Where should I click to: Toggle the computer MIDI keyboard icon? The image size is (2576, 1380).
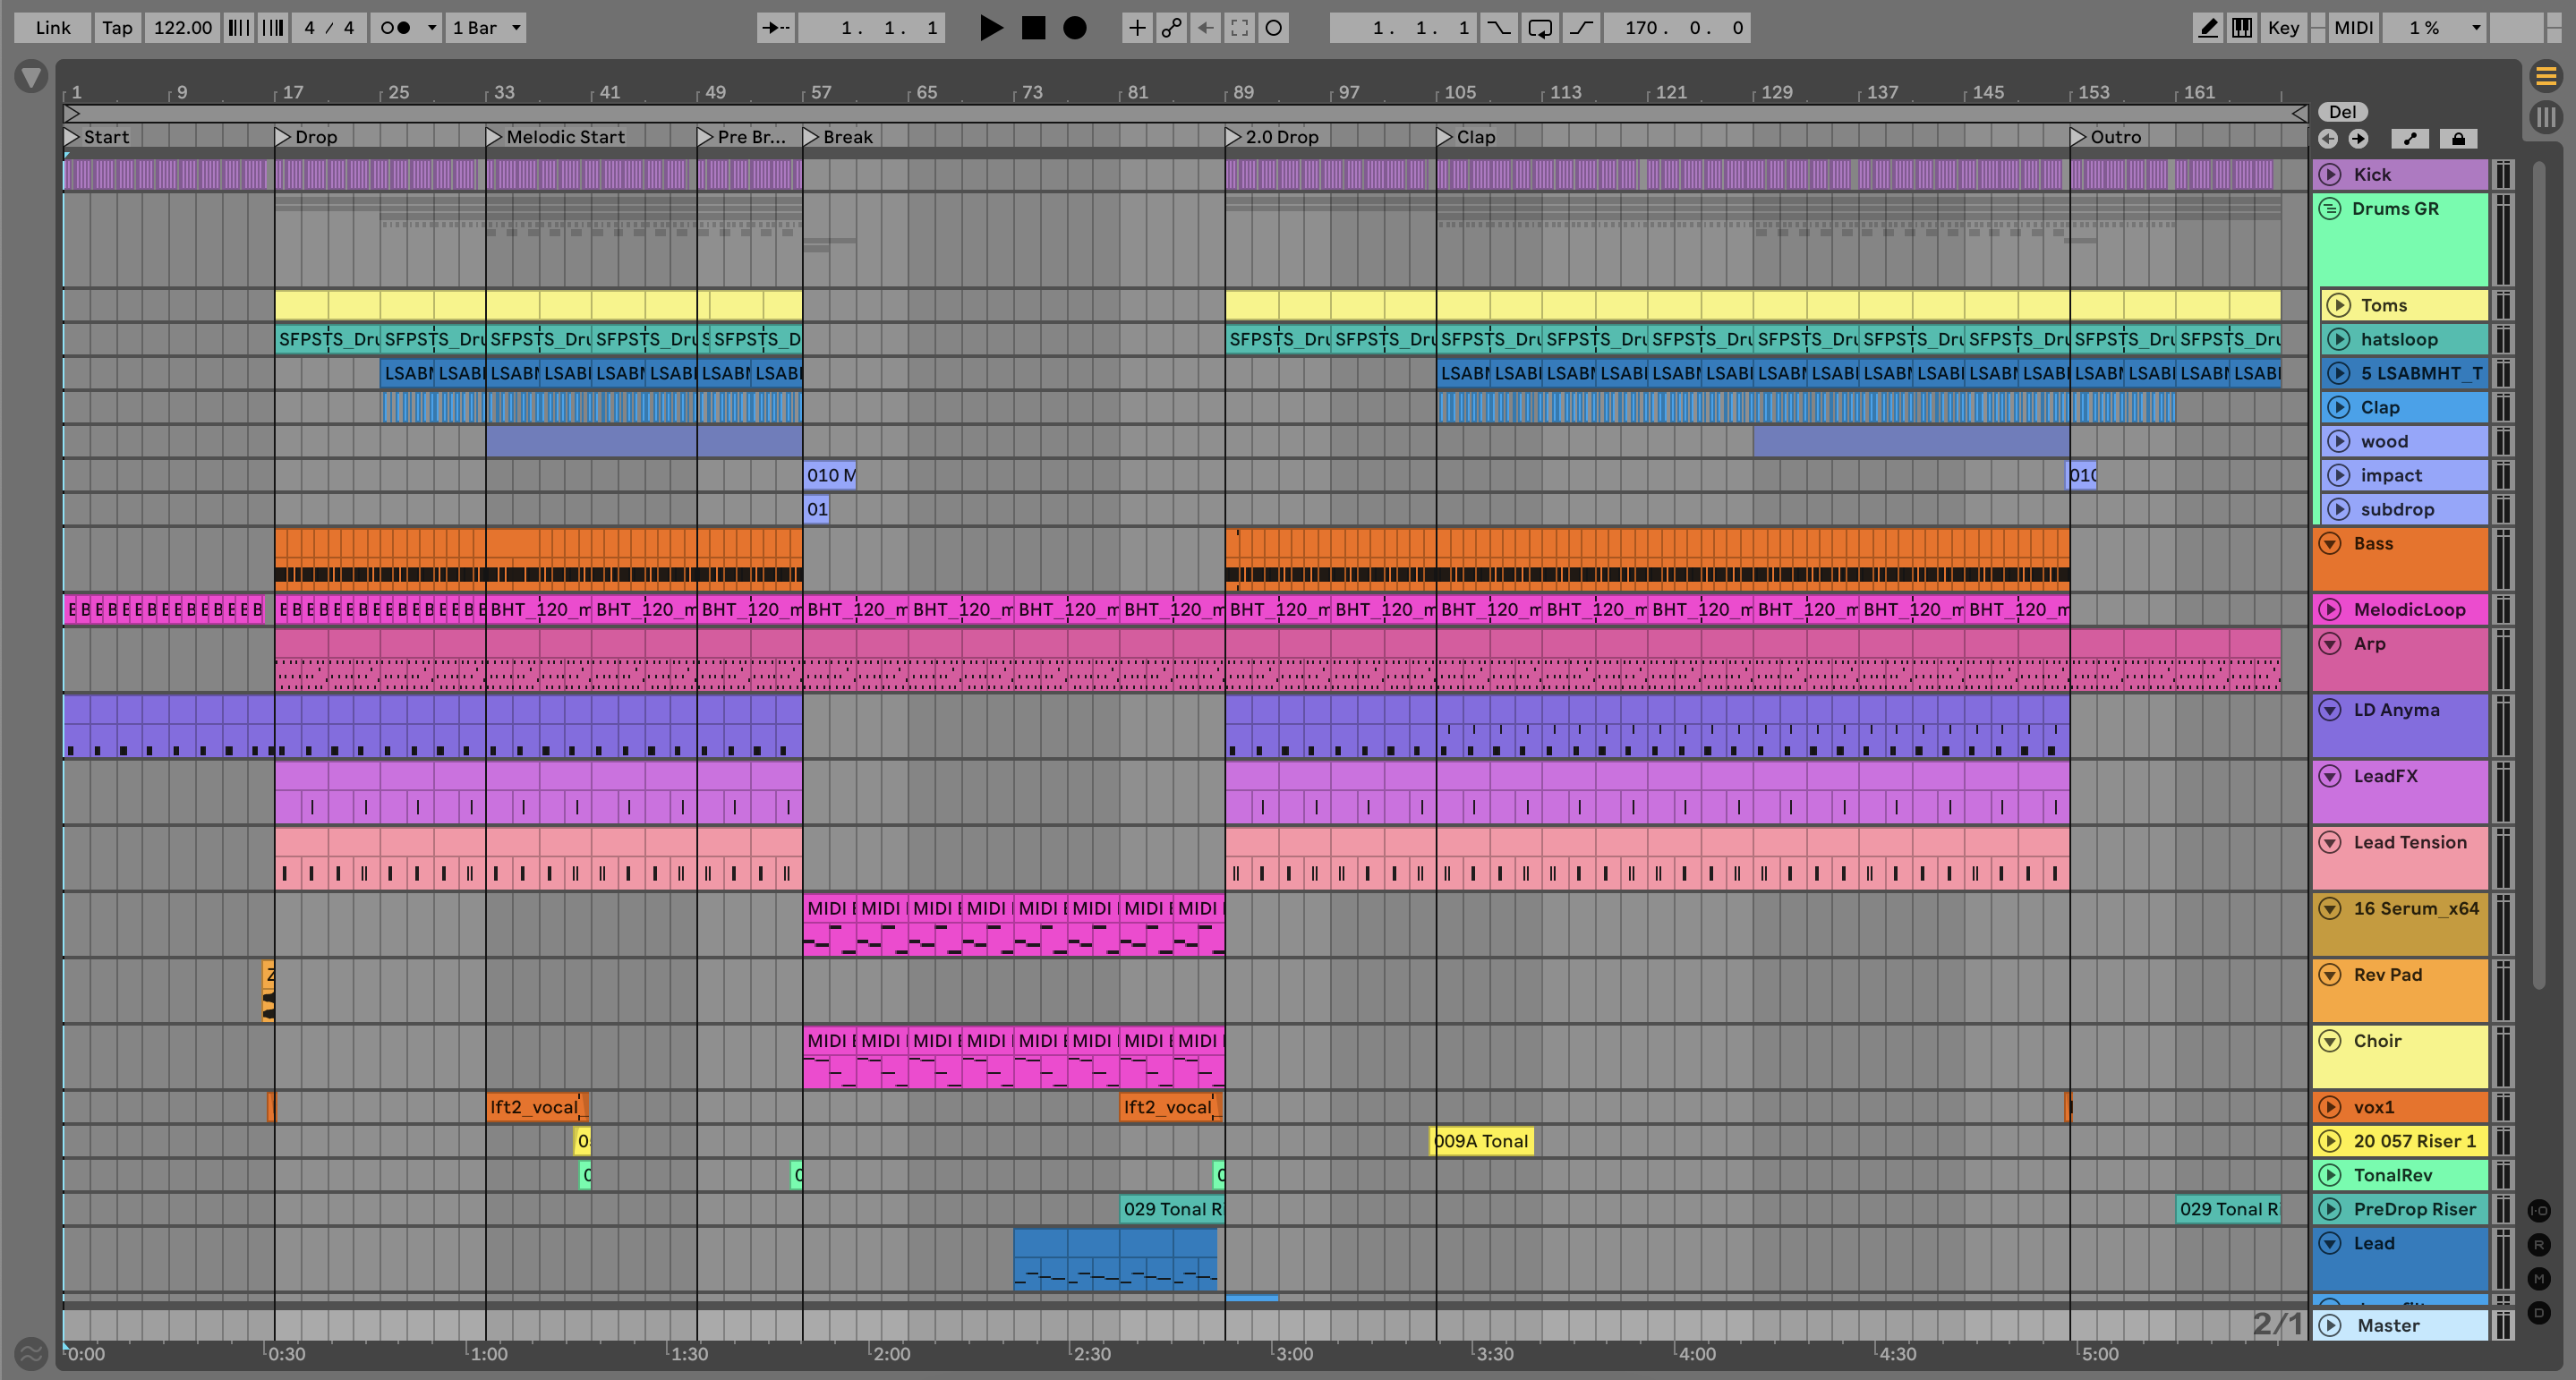click(2242, 28)
